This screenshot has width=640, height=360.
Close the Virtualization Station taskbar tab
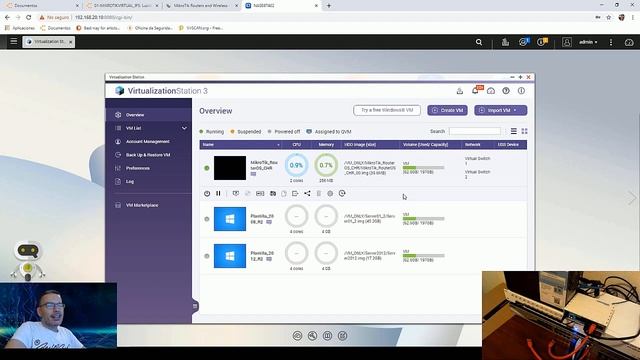coord(71,42)
